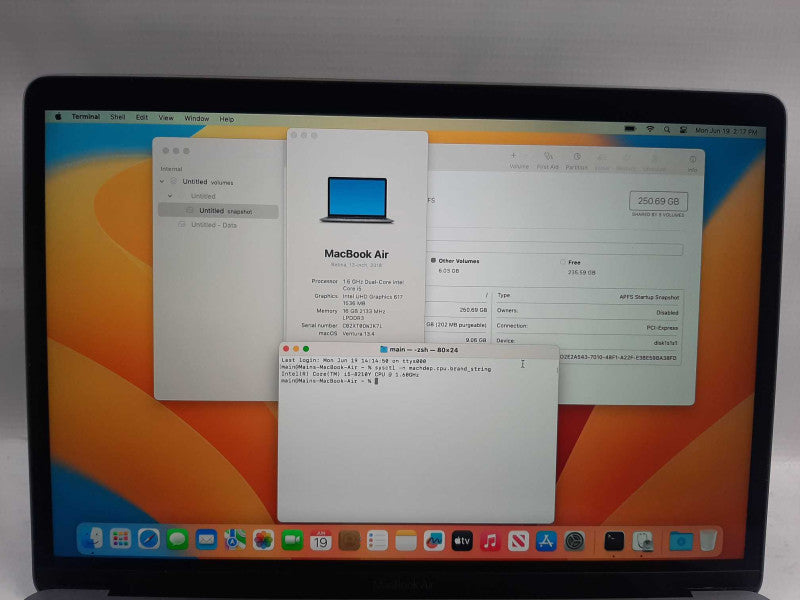Zoom Terminal window with green button

click(x=306, y=349)
